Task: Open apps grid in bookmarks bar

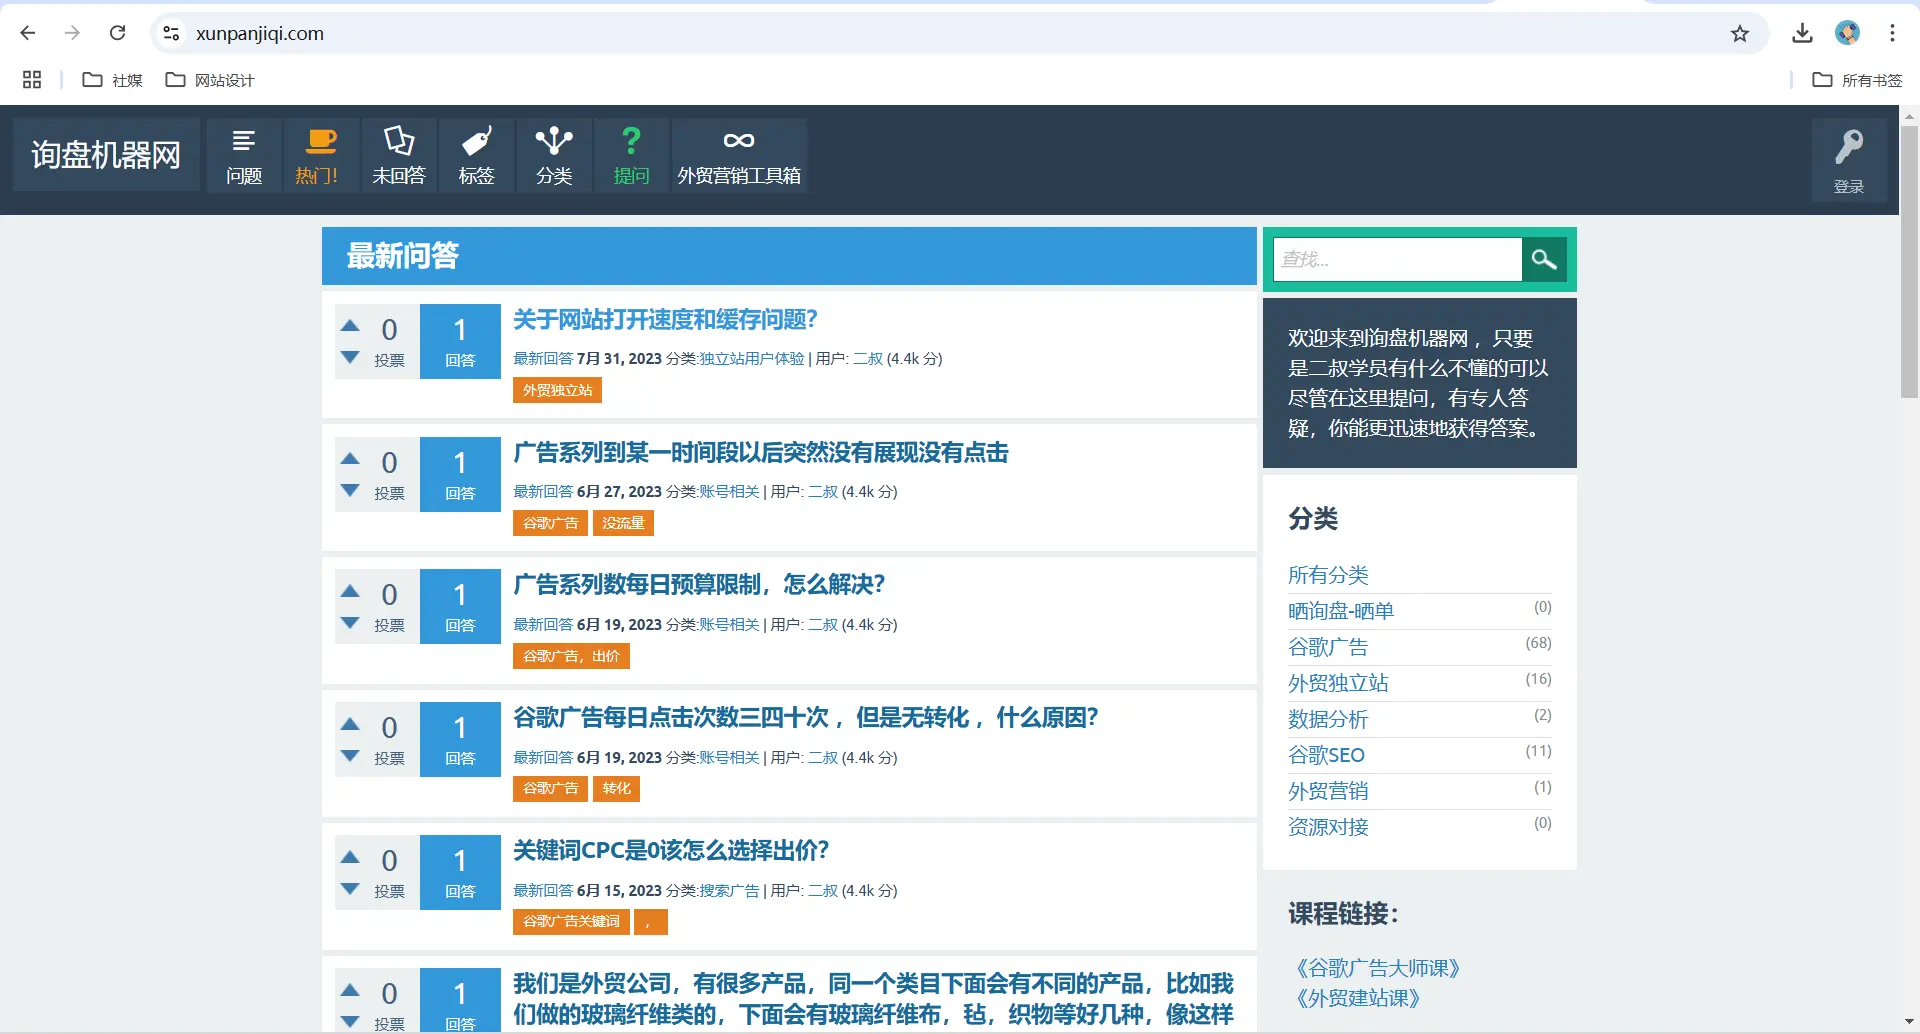Action: coord(32,80)
